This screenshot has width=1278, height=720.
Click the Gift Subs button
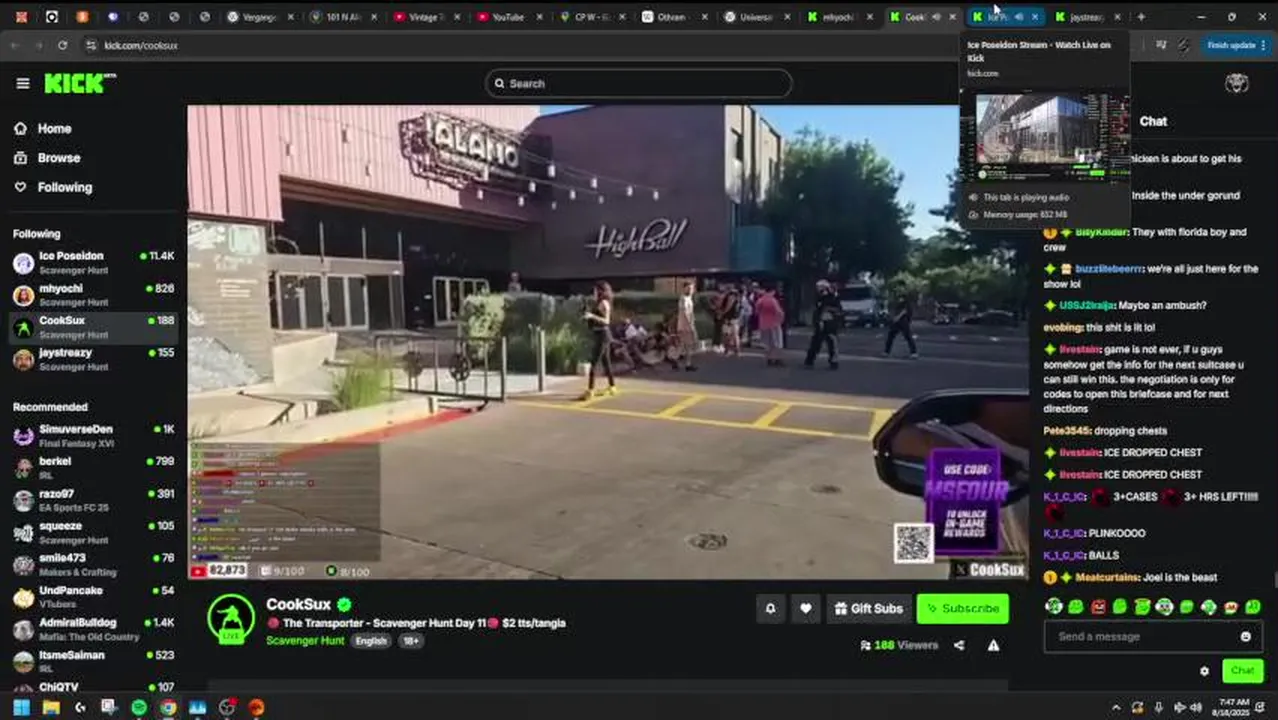(868, 608)
